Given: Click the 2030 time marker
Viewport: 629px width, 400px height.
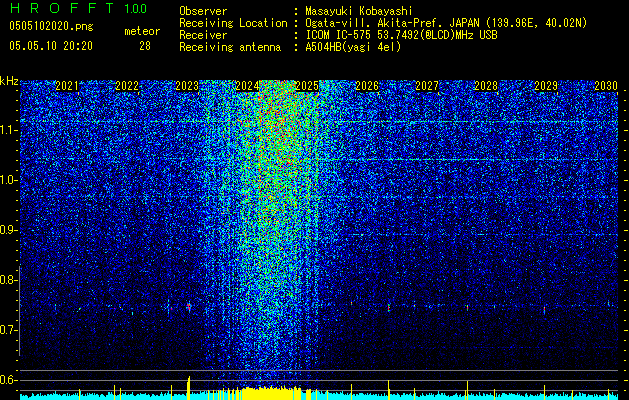Looking at the screenshot, I should (606, 86).
